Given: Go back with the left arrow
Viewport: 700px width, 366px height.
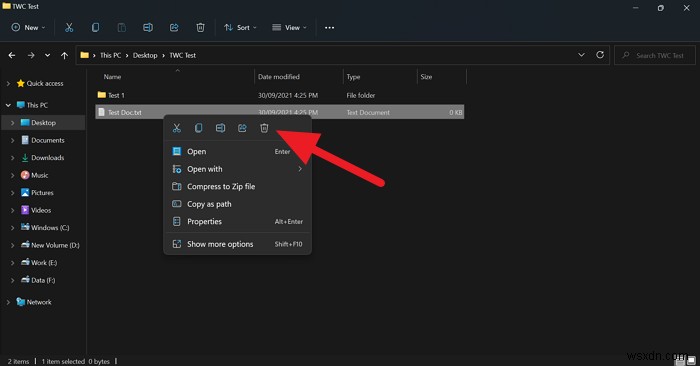Looking at the screenshot, I should tap(12, 55).
